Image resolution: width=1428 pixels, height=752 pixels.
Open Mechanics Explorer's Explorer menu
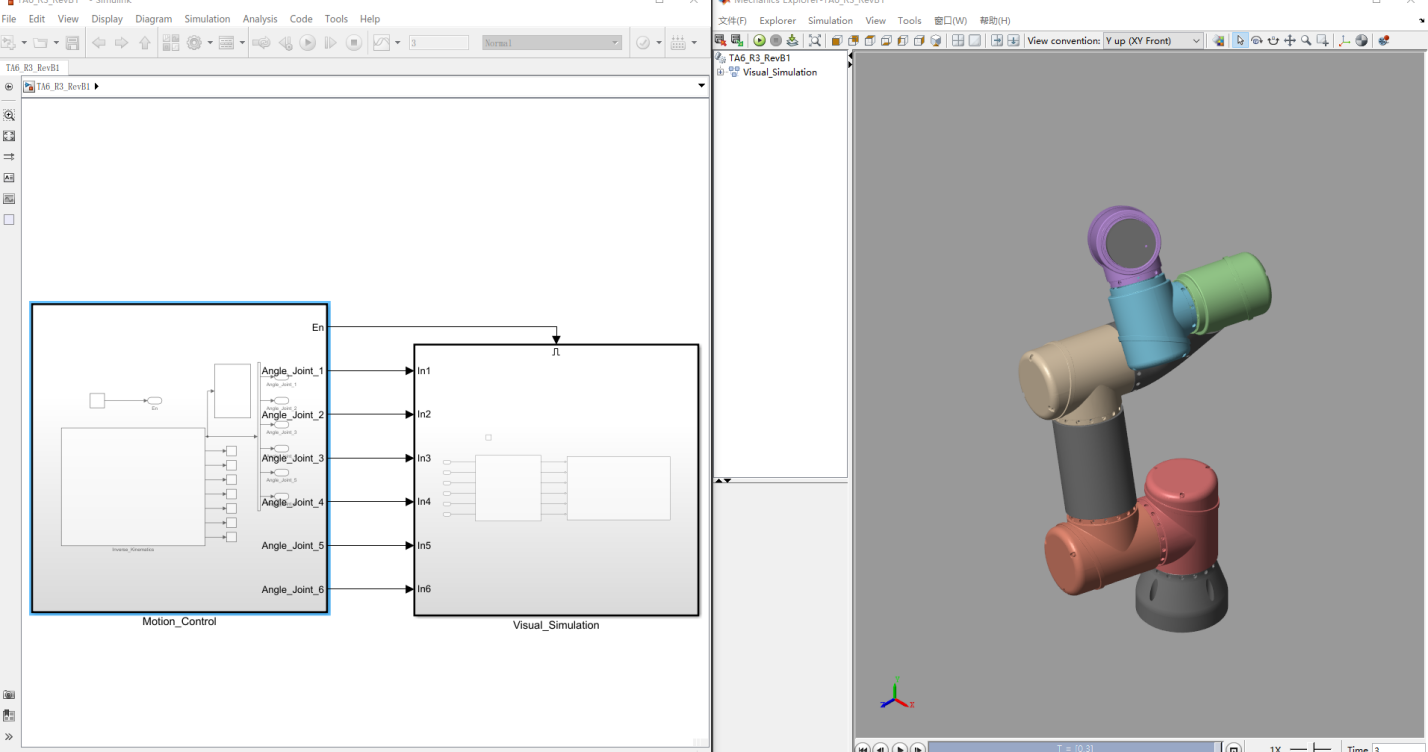click(x=777, y=20)
